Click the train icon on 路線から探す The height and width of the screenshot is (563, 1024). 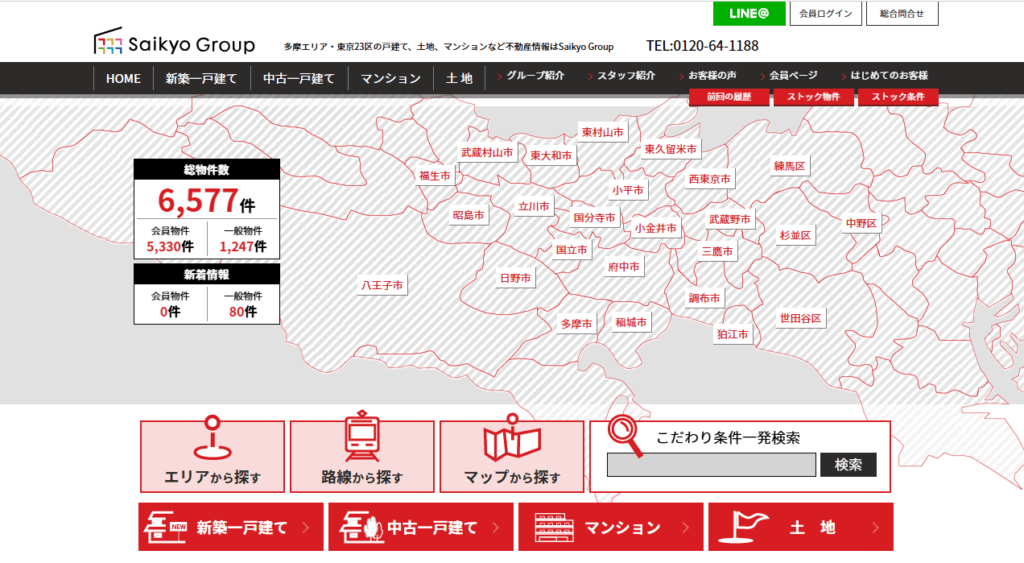(362, 436)
